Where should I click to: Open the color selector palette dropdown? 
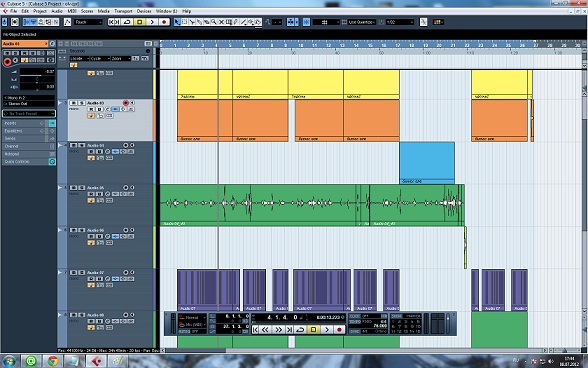tap(438, 22)
